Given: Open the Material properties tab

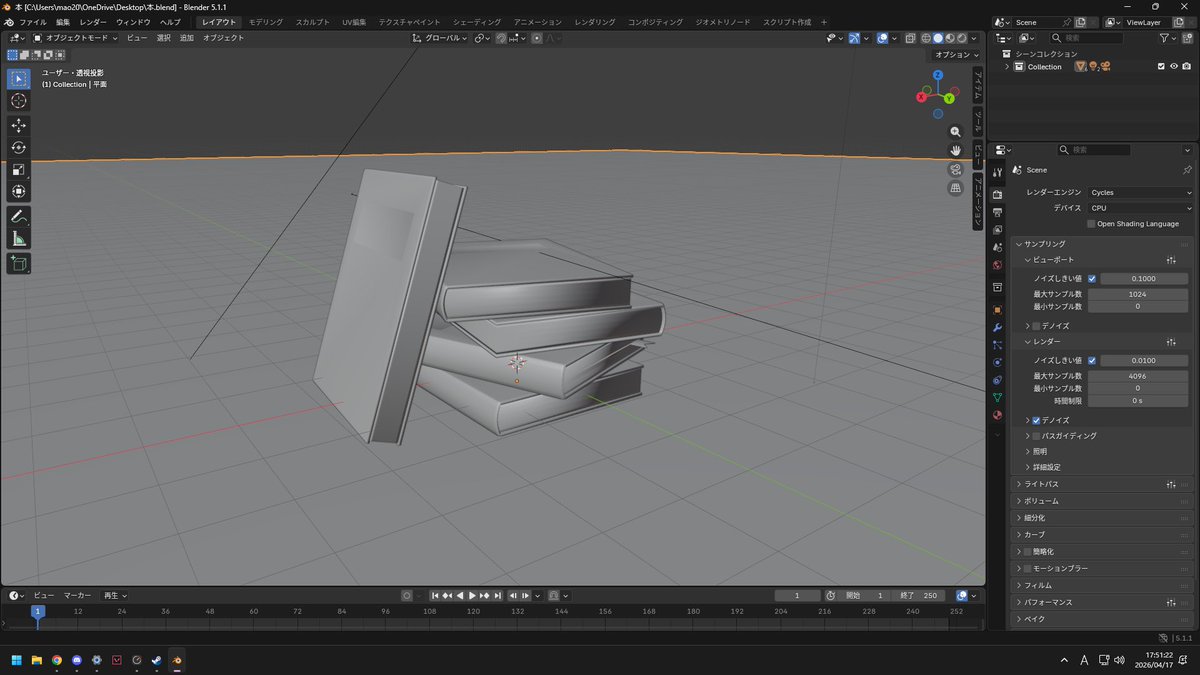Looking at the screenshot, I should click(997, 415).
